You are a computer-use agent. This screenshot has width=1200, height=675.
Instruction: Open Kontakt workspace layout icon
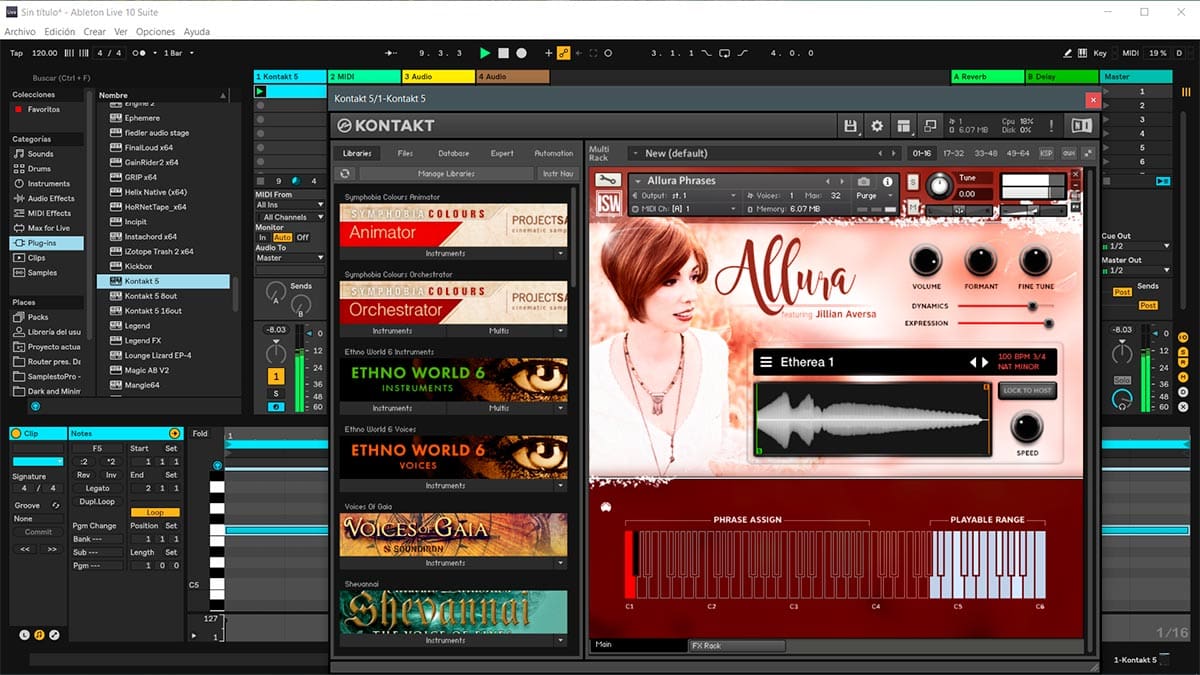click(903, 126)
